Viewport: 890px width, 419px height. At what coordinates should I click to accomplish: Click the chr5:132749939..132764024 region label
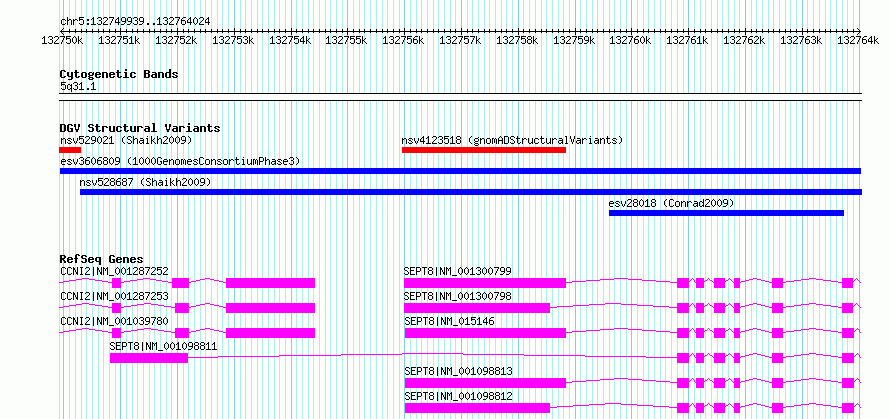pos(135,22)
